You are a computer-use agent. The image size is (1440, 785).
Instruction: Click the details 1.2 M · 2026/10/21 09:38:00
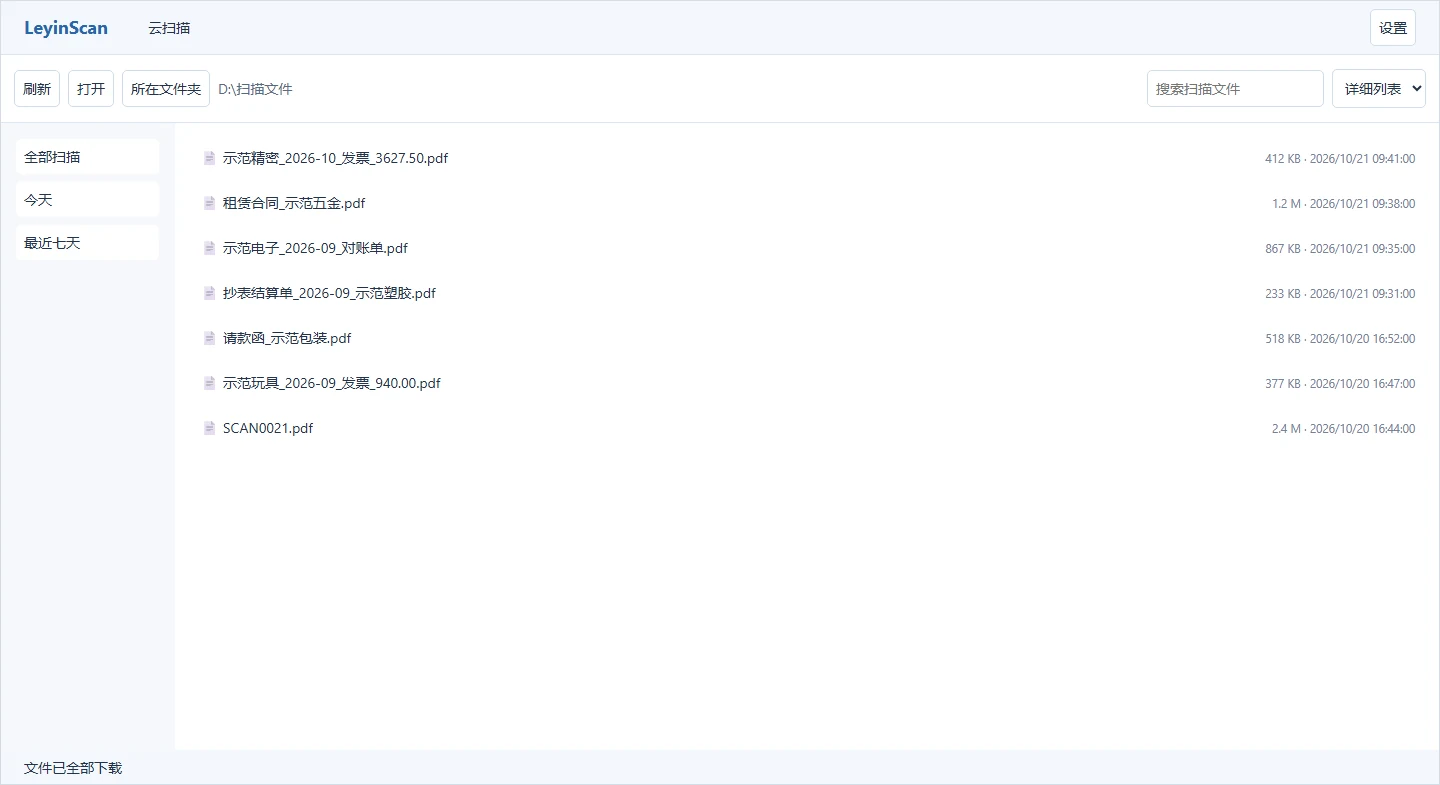tap(1344, 204)
